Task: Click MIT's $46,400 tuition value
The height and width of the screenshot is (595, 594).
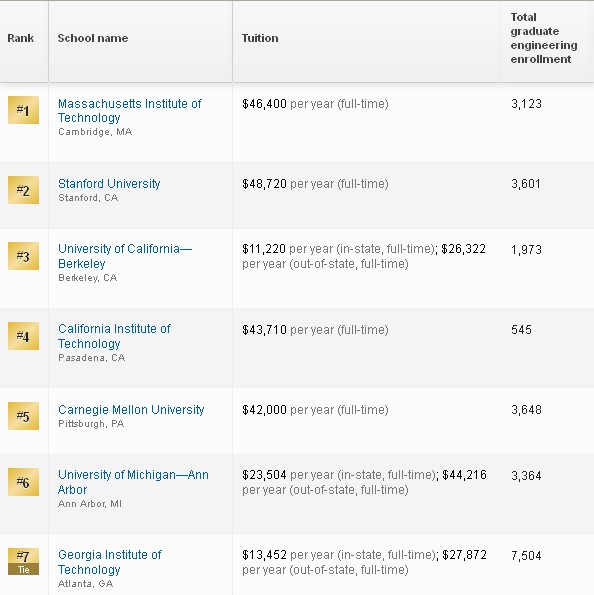Action: pos(264,104)
